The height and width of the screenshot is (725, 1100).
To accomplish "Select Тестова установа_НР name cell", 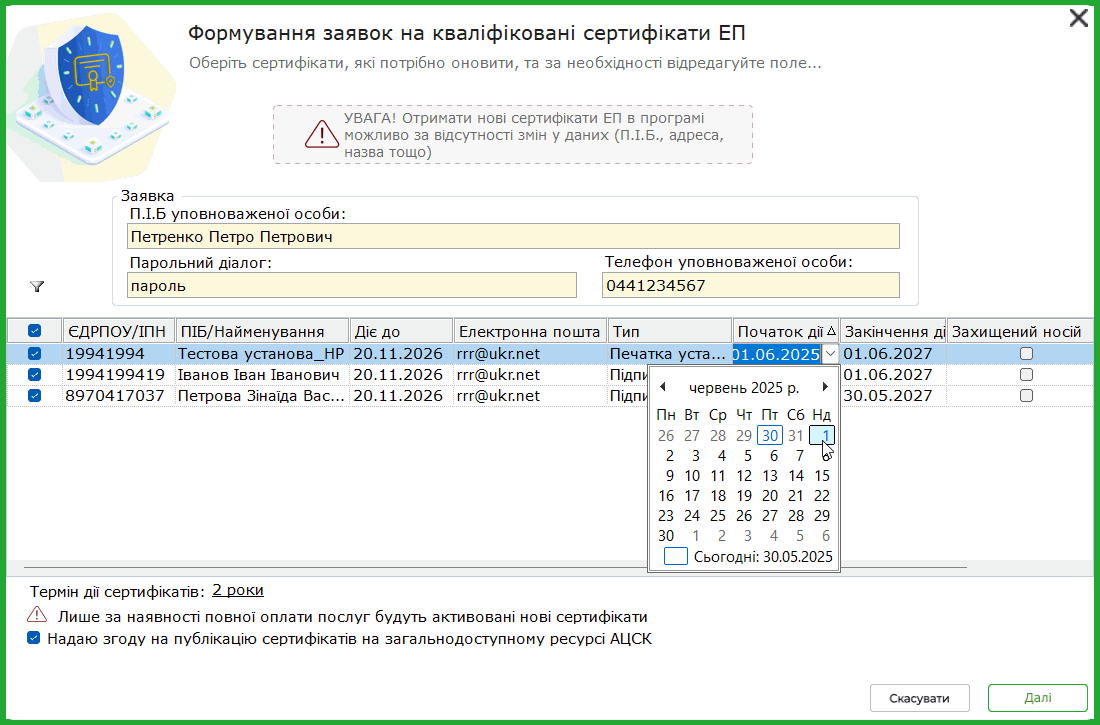I will [x=262, y=354].
